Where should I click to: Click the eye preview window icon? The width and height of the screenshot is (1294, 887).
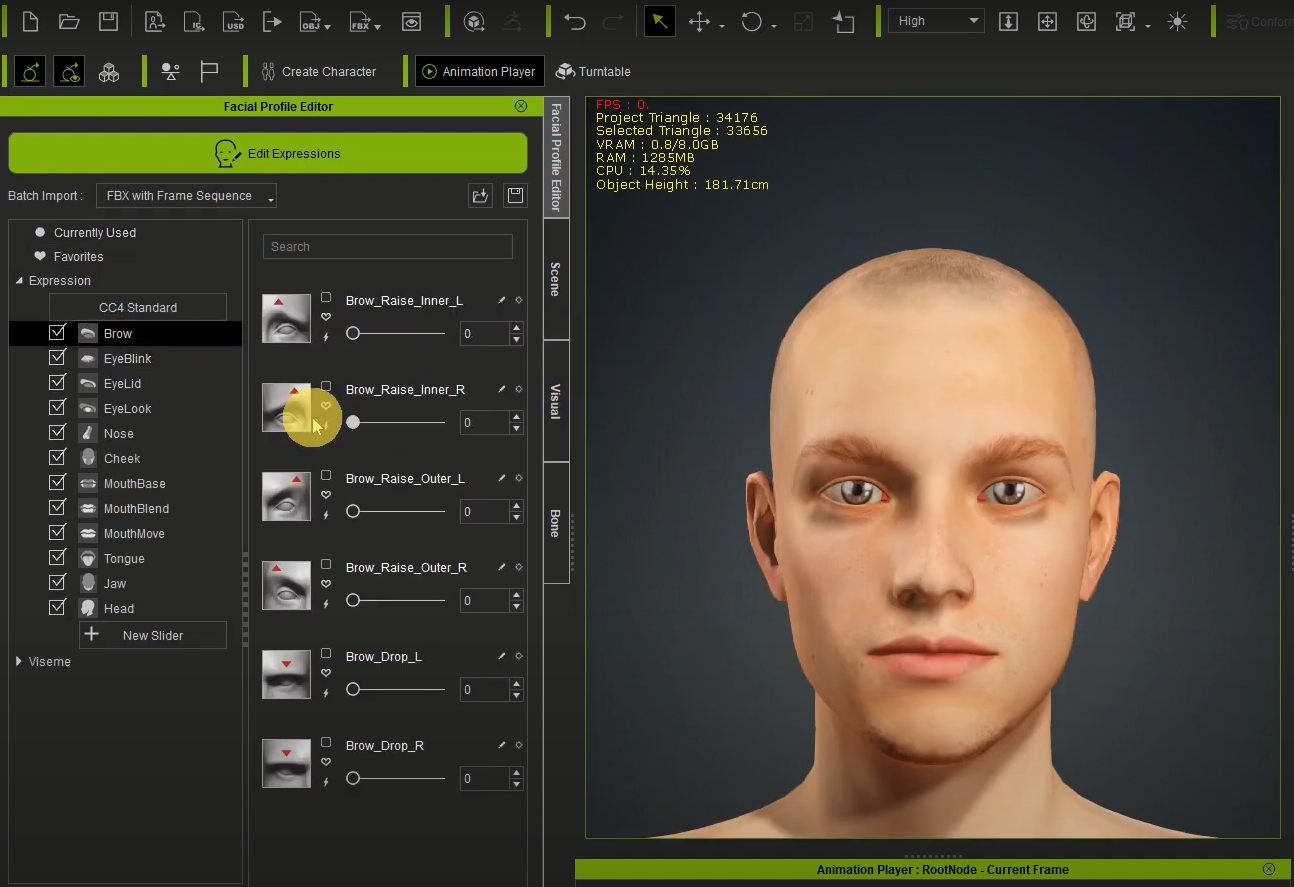(411, 21)
